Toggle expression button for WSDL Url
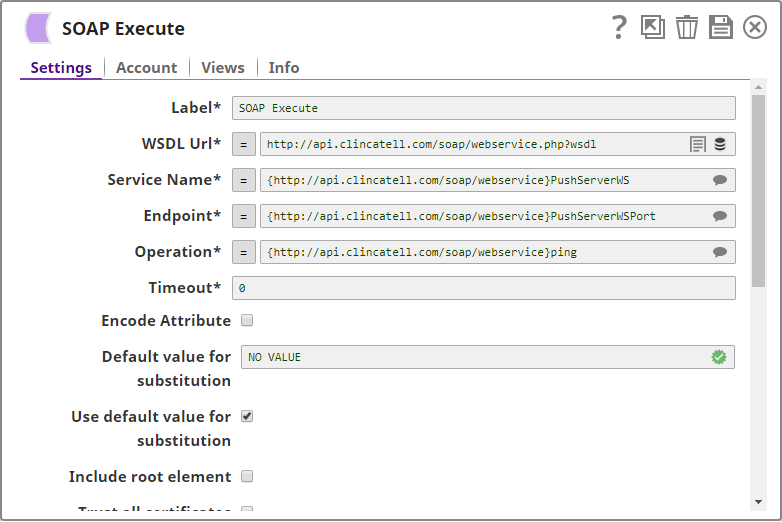The image size is (782, 522). (x=244, y=144)
